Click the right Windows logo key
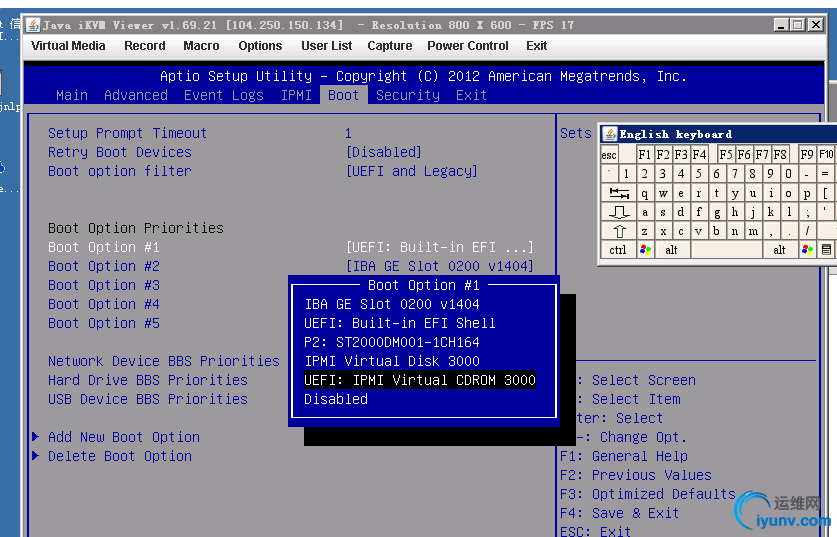Screen dimensions: 837x537 (x=807, y=250)
